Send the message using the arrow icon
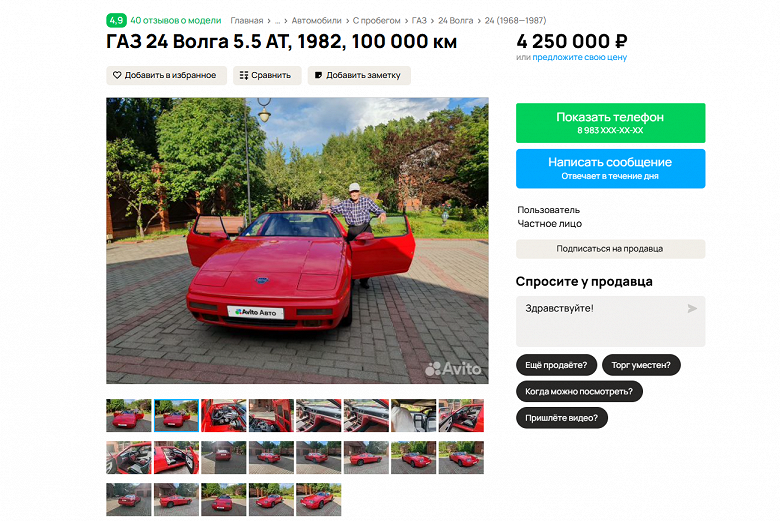 [692, 309]
